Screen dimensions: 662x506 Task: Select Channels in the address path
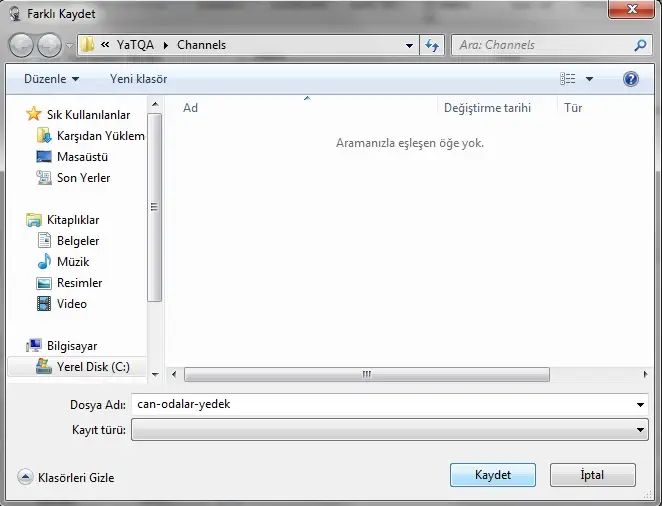point(201,45)
